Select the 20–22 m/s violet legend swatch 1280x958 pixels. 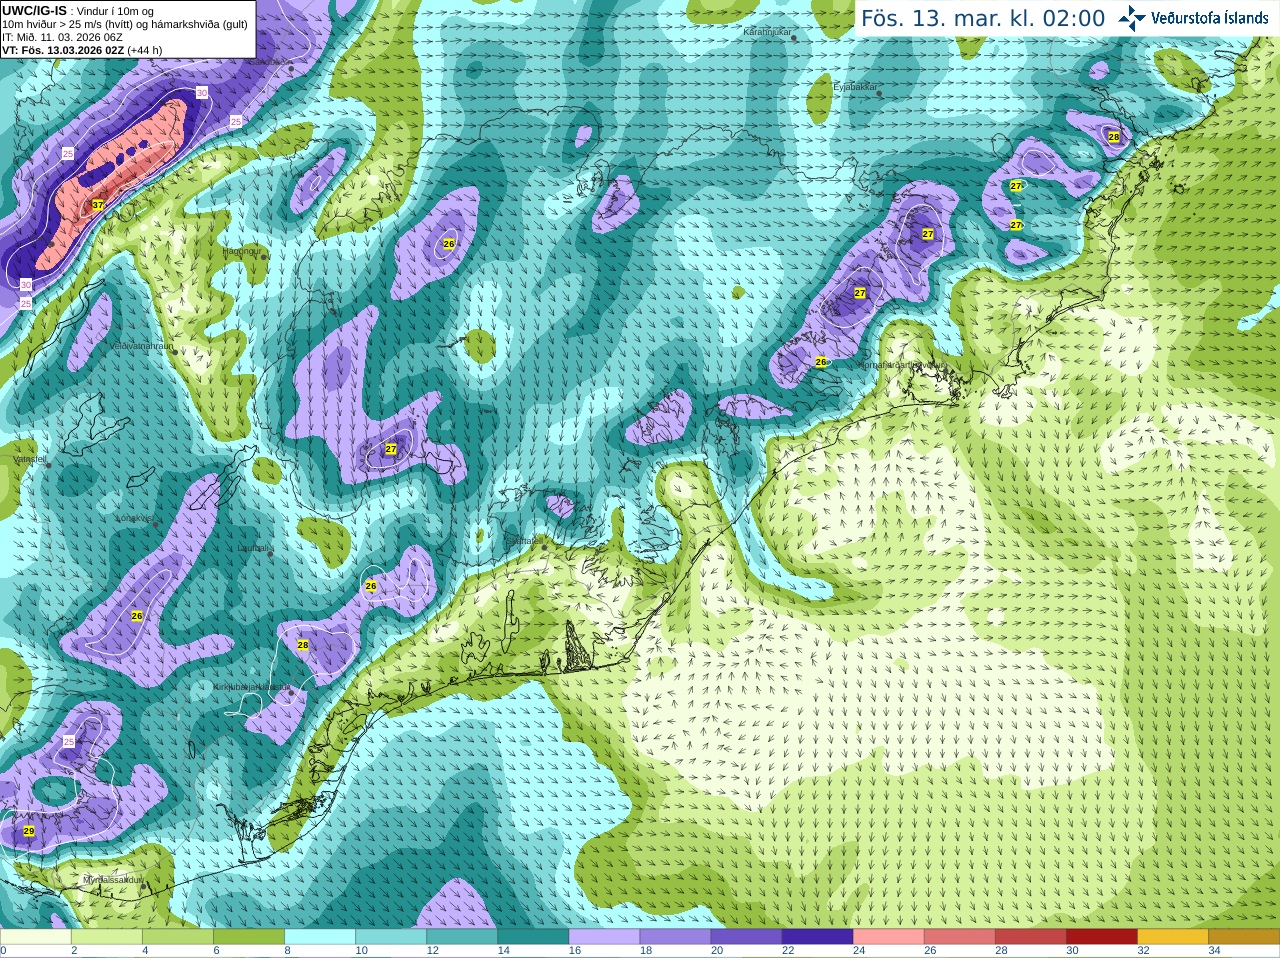pos(746,937)
